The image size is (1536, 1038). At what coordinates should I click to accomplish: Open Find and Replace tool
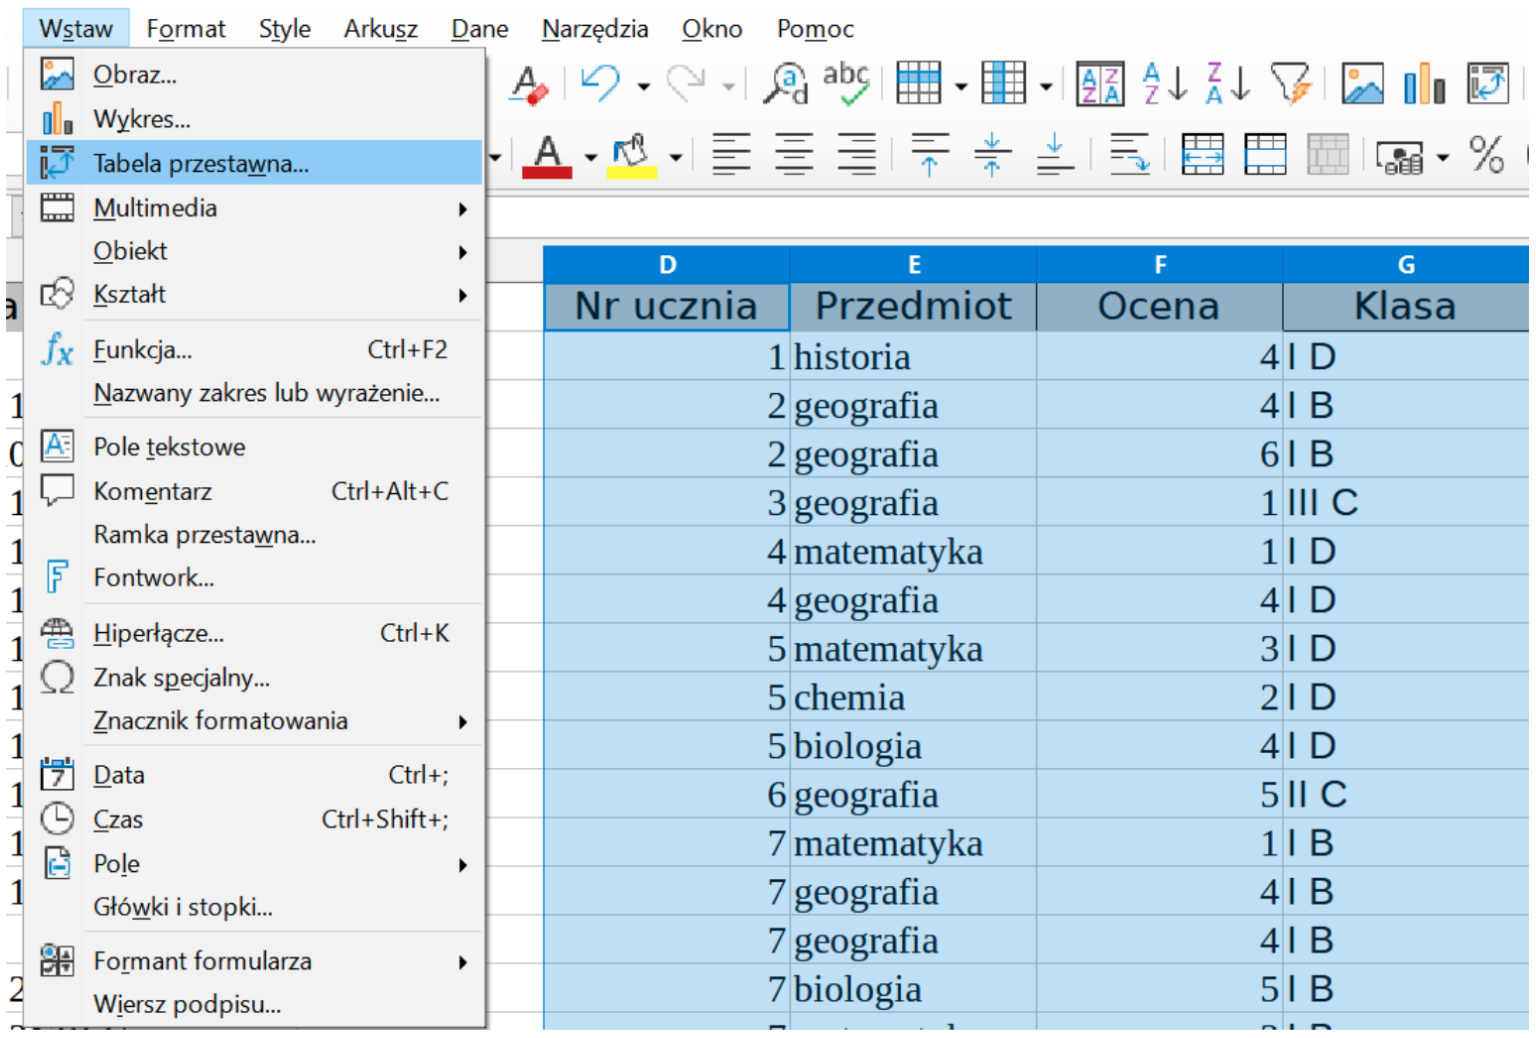(x=784, y=84)
